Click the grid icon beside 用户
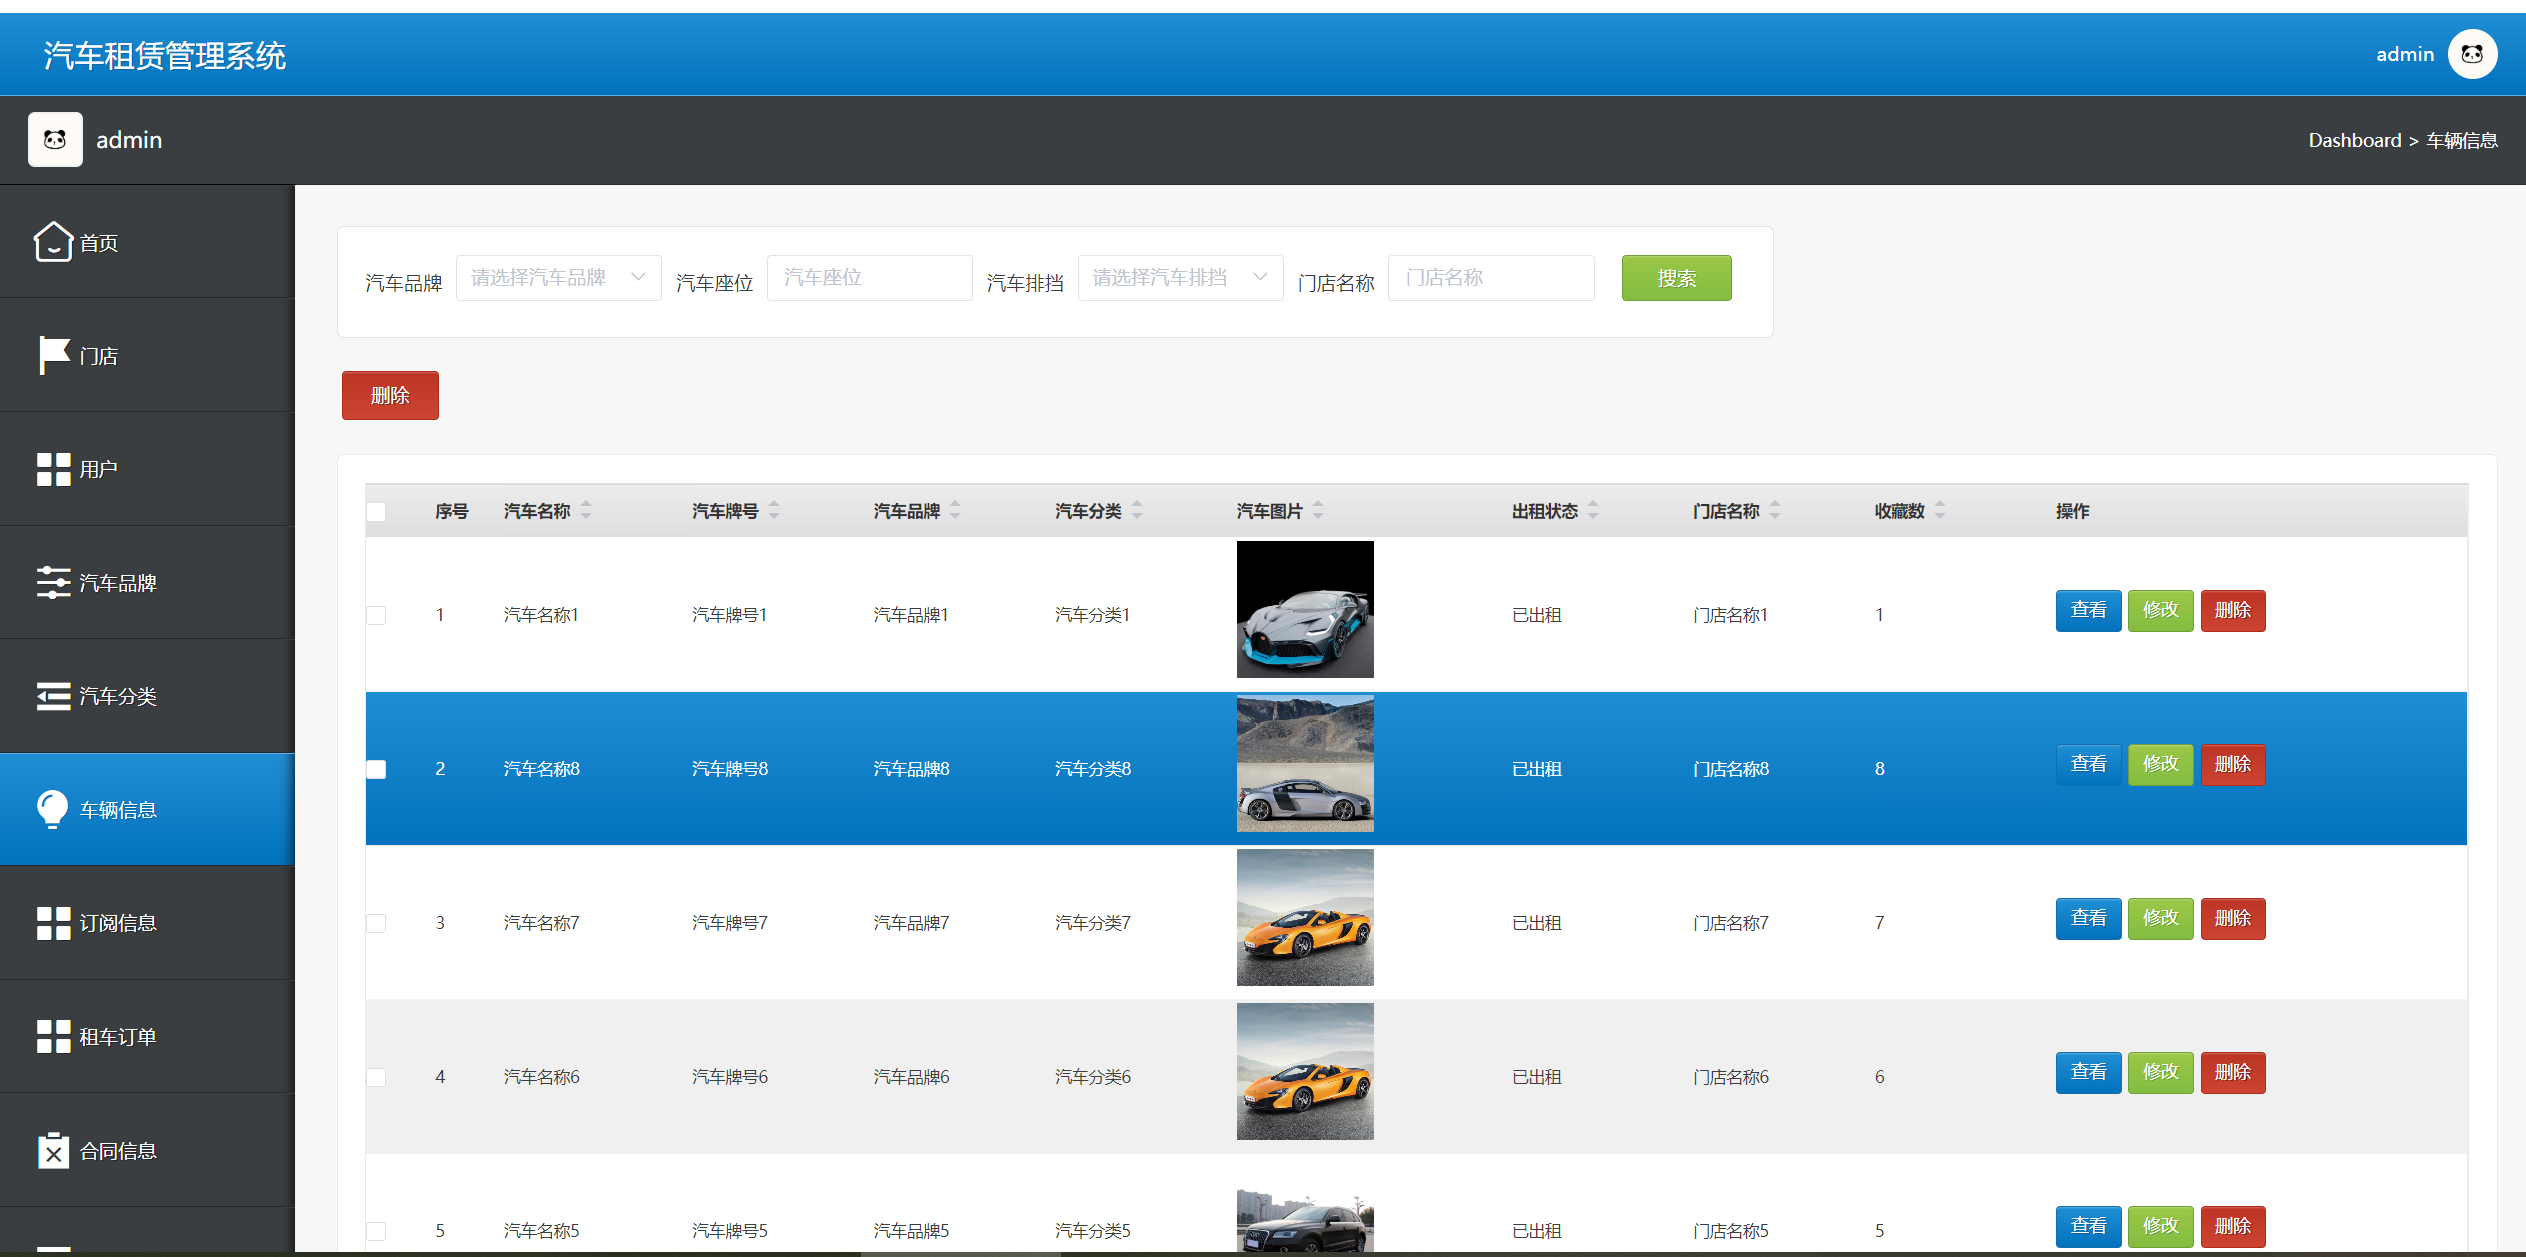 [53, 469]
